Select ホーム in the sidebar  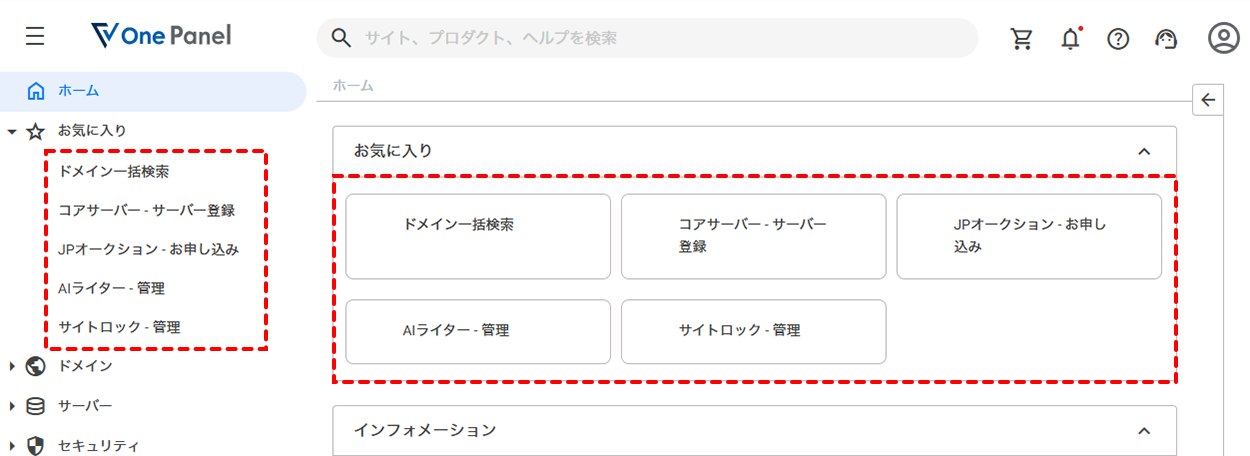[x=78, y=91]
